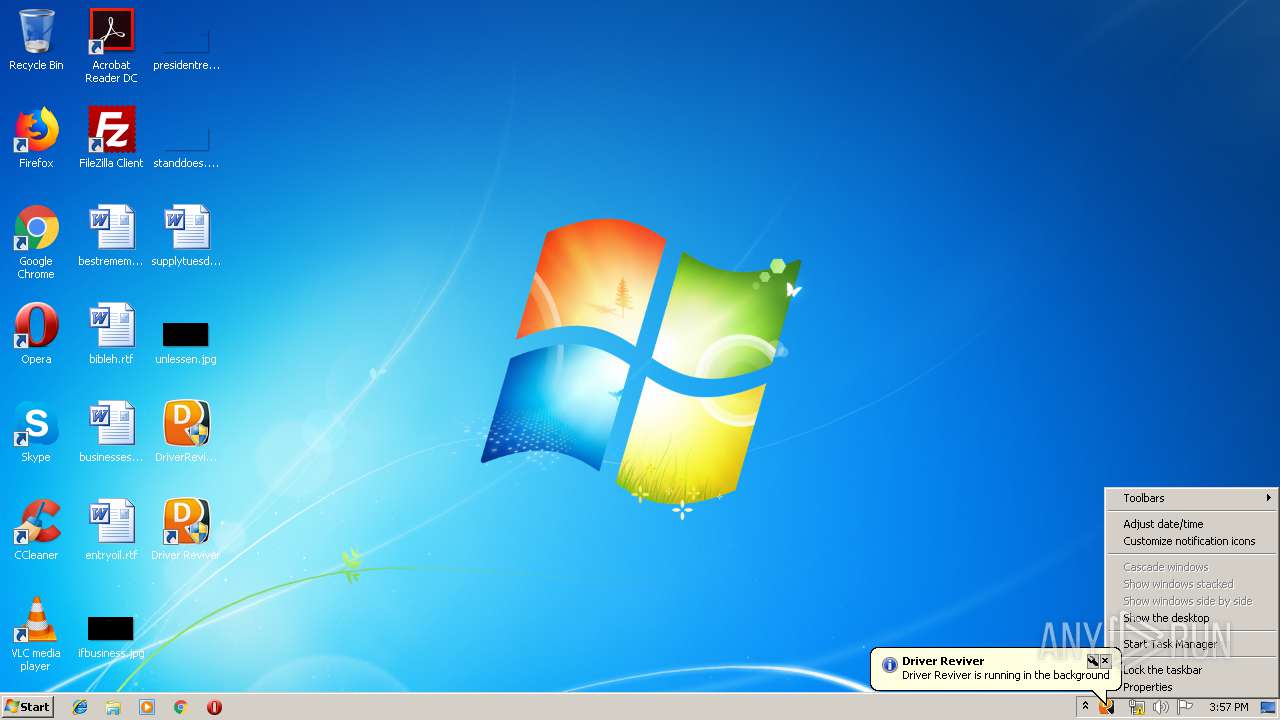Open network tray icon

pos(1137,707)
